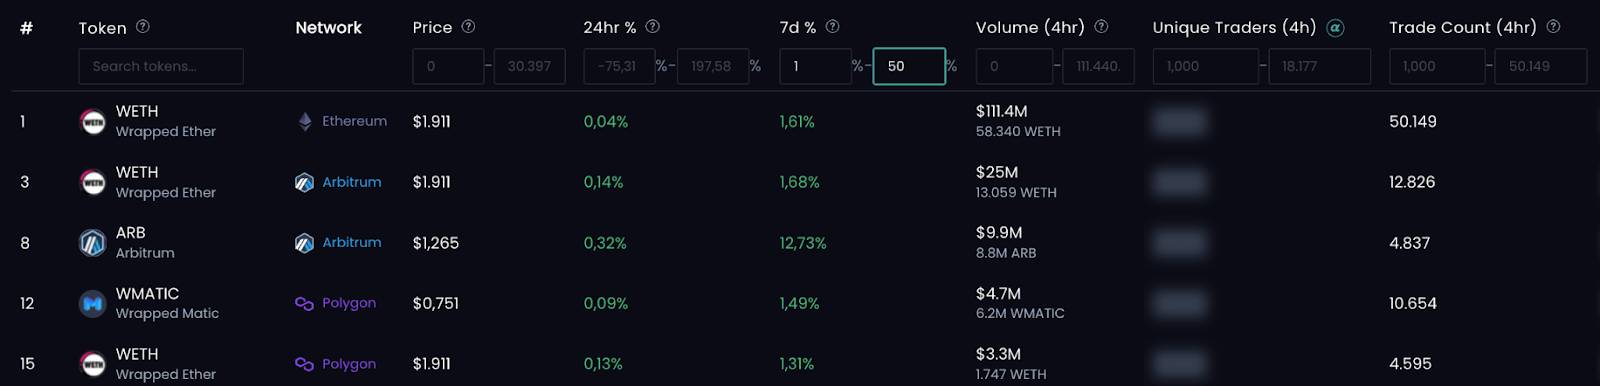This screenshot has height=386, width=1600.
Task: Click the help icon beside Price header
Action: pos(468,27)
